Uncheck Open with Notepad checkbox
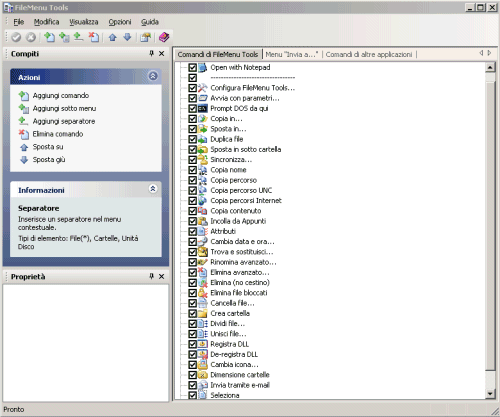This screenshot has height=417, width=500. tap(192, 68)
